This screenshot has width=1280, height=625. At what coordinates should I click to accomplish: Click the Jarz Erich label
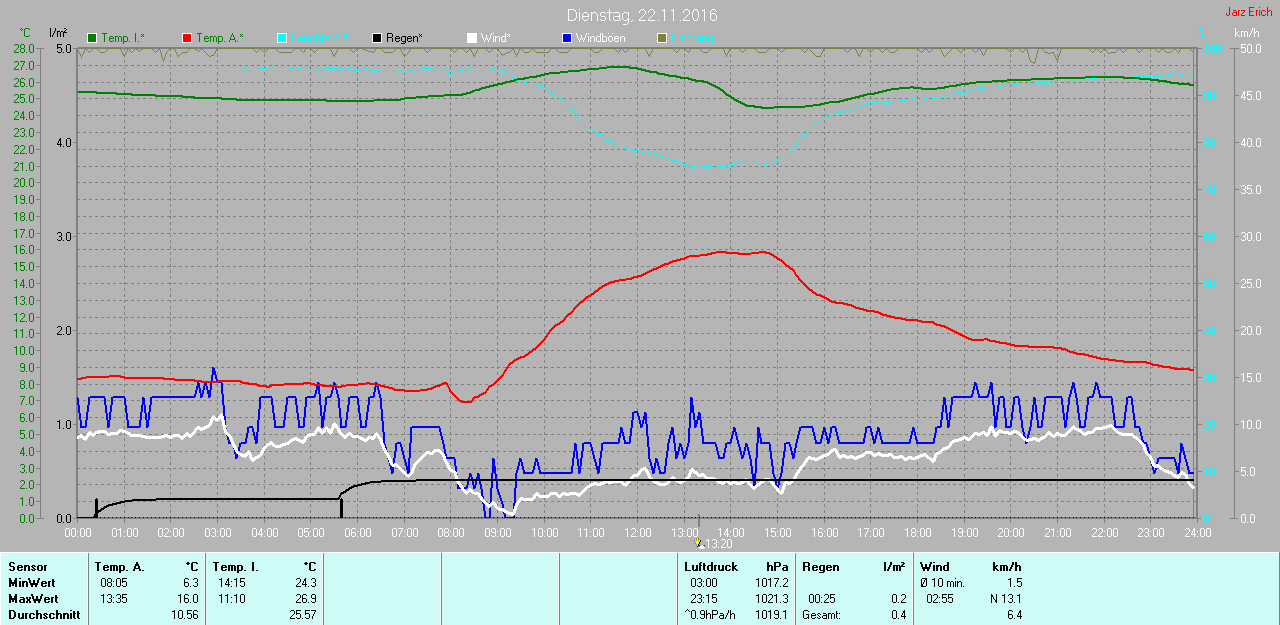tap(1248, 12)
